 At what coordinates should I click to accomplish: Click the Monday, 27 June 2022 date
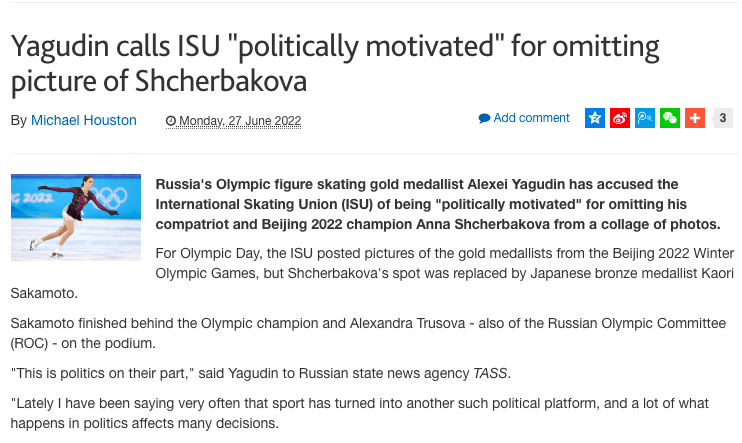[239, 121]
